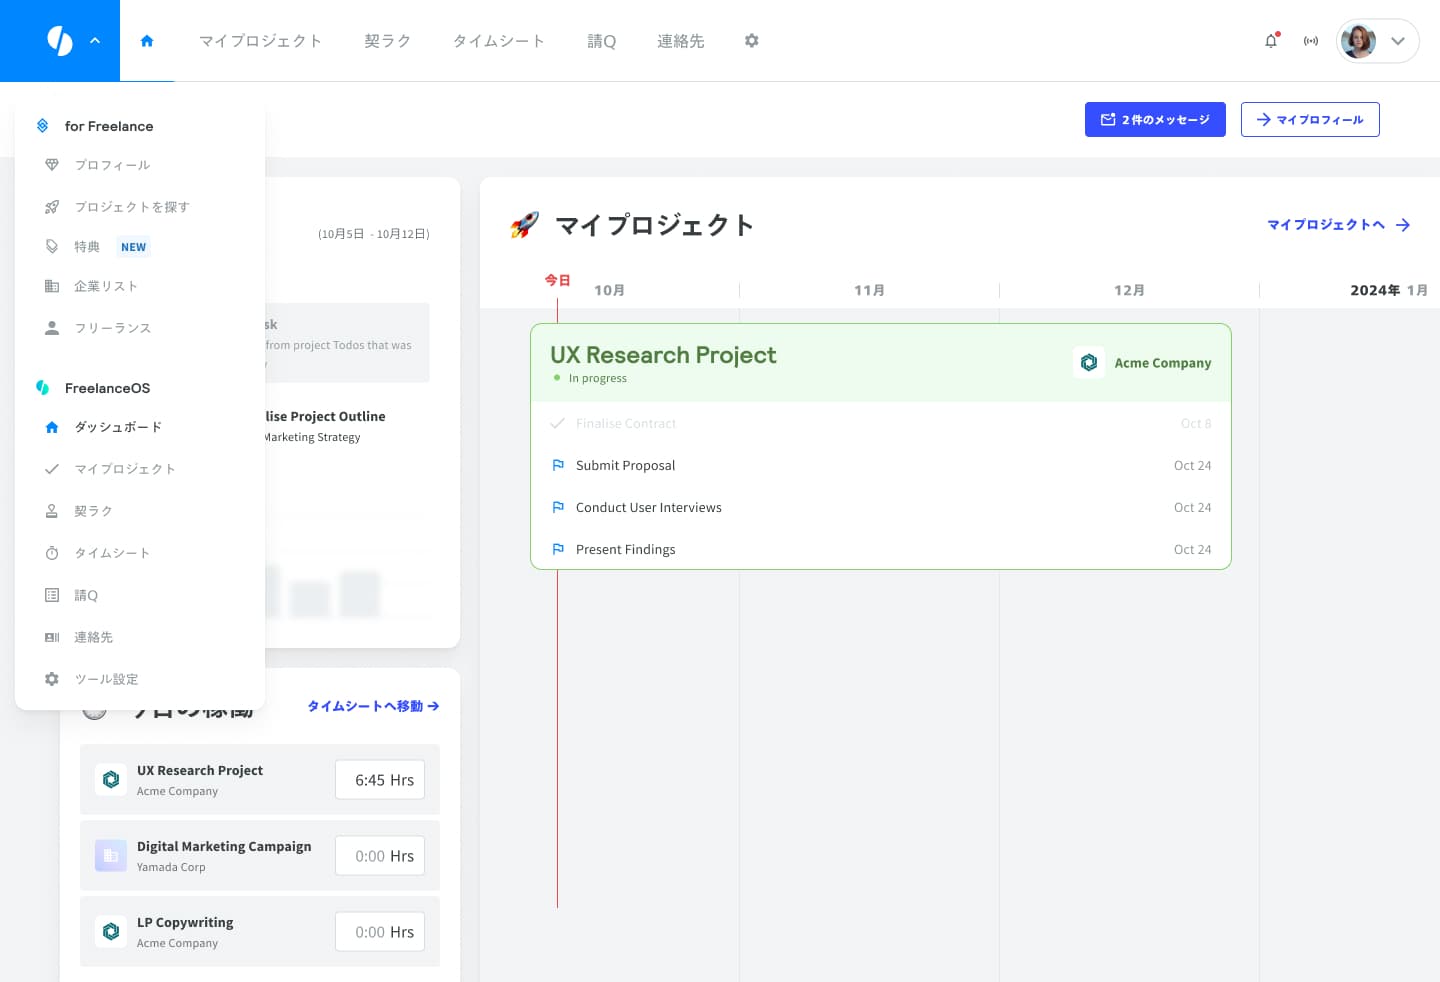Toggle the Finalise Contract checkmark
The image size is (1440, 982).
pos(558,423)
